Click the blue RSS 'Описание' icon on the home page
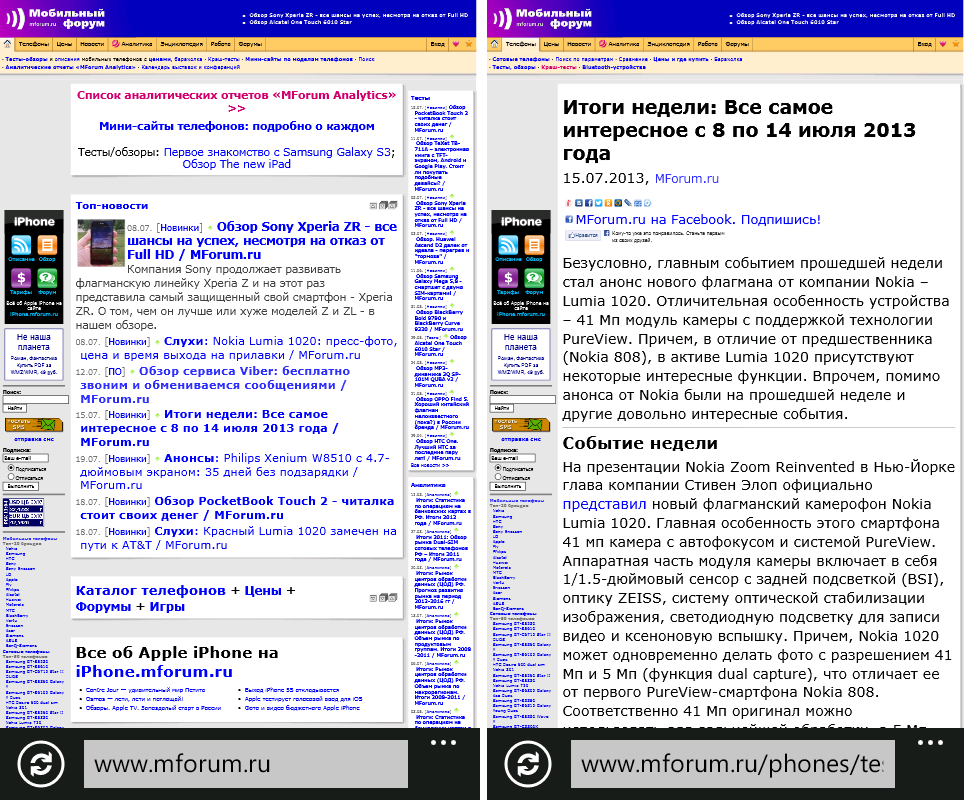 21,245
